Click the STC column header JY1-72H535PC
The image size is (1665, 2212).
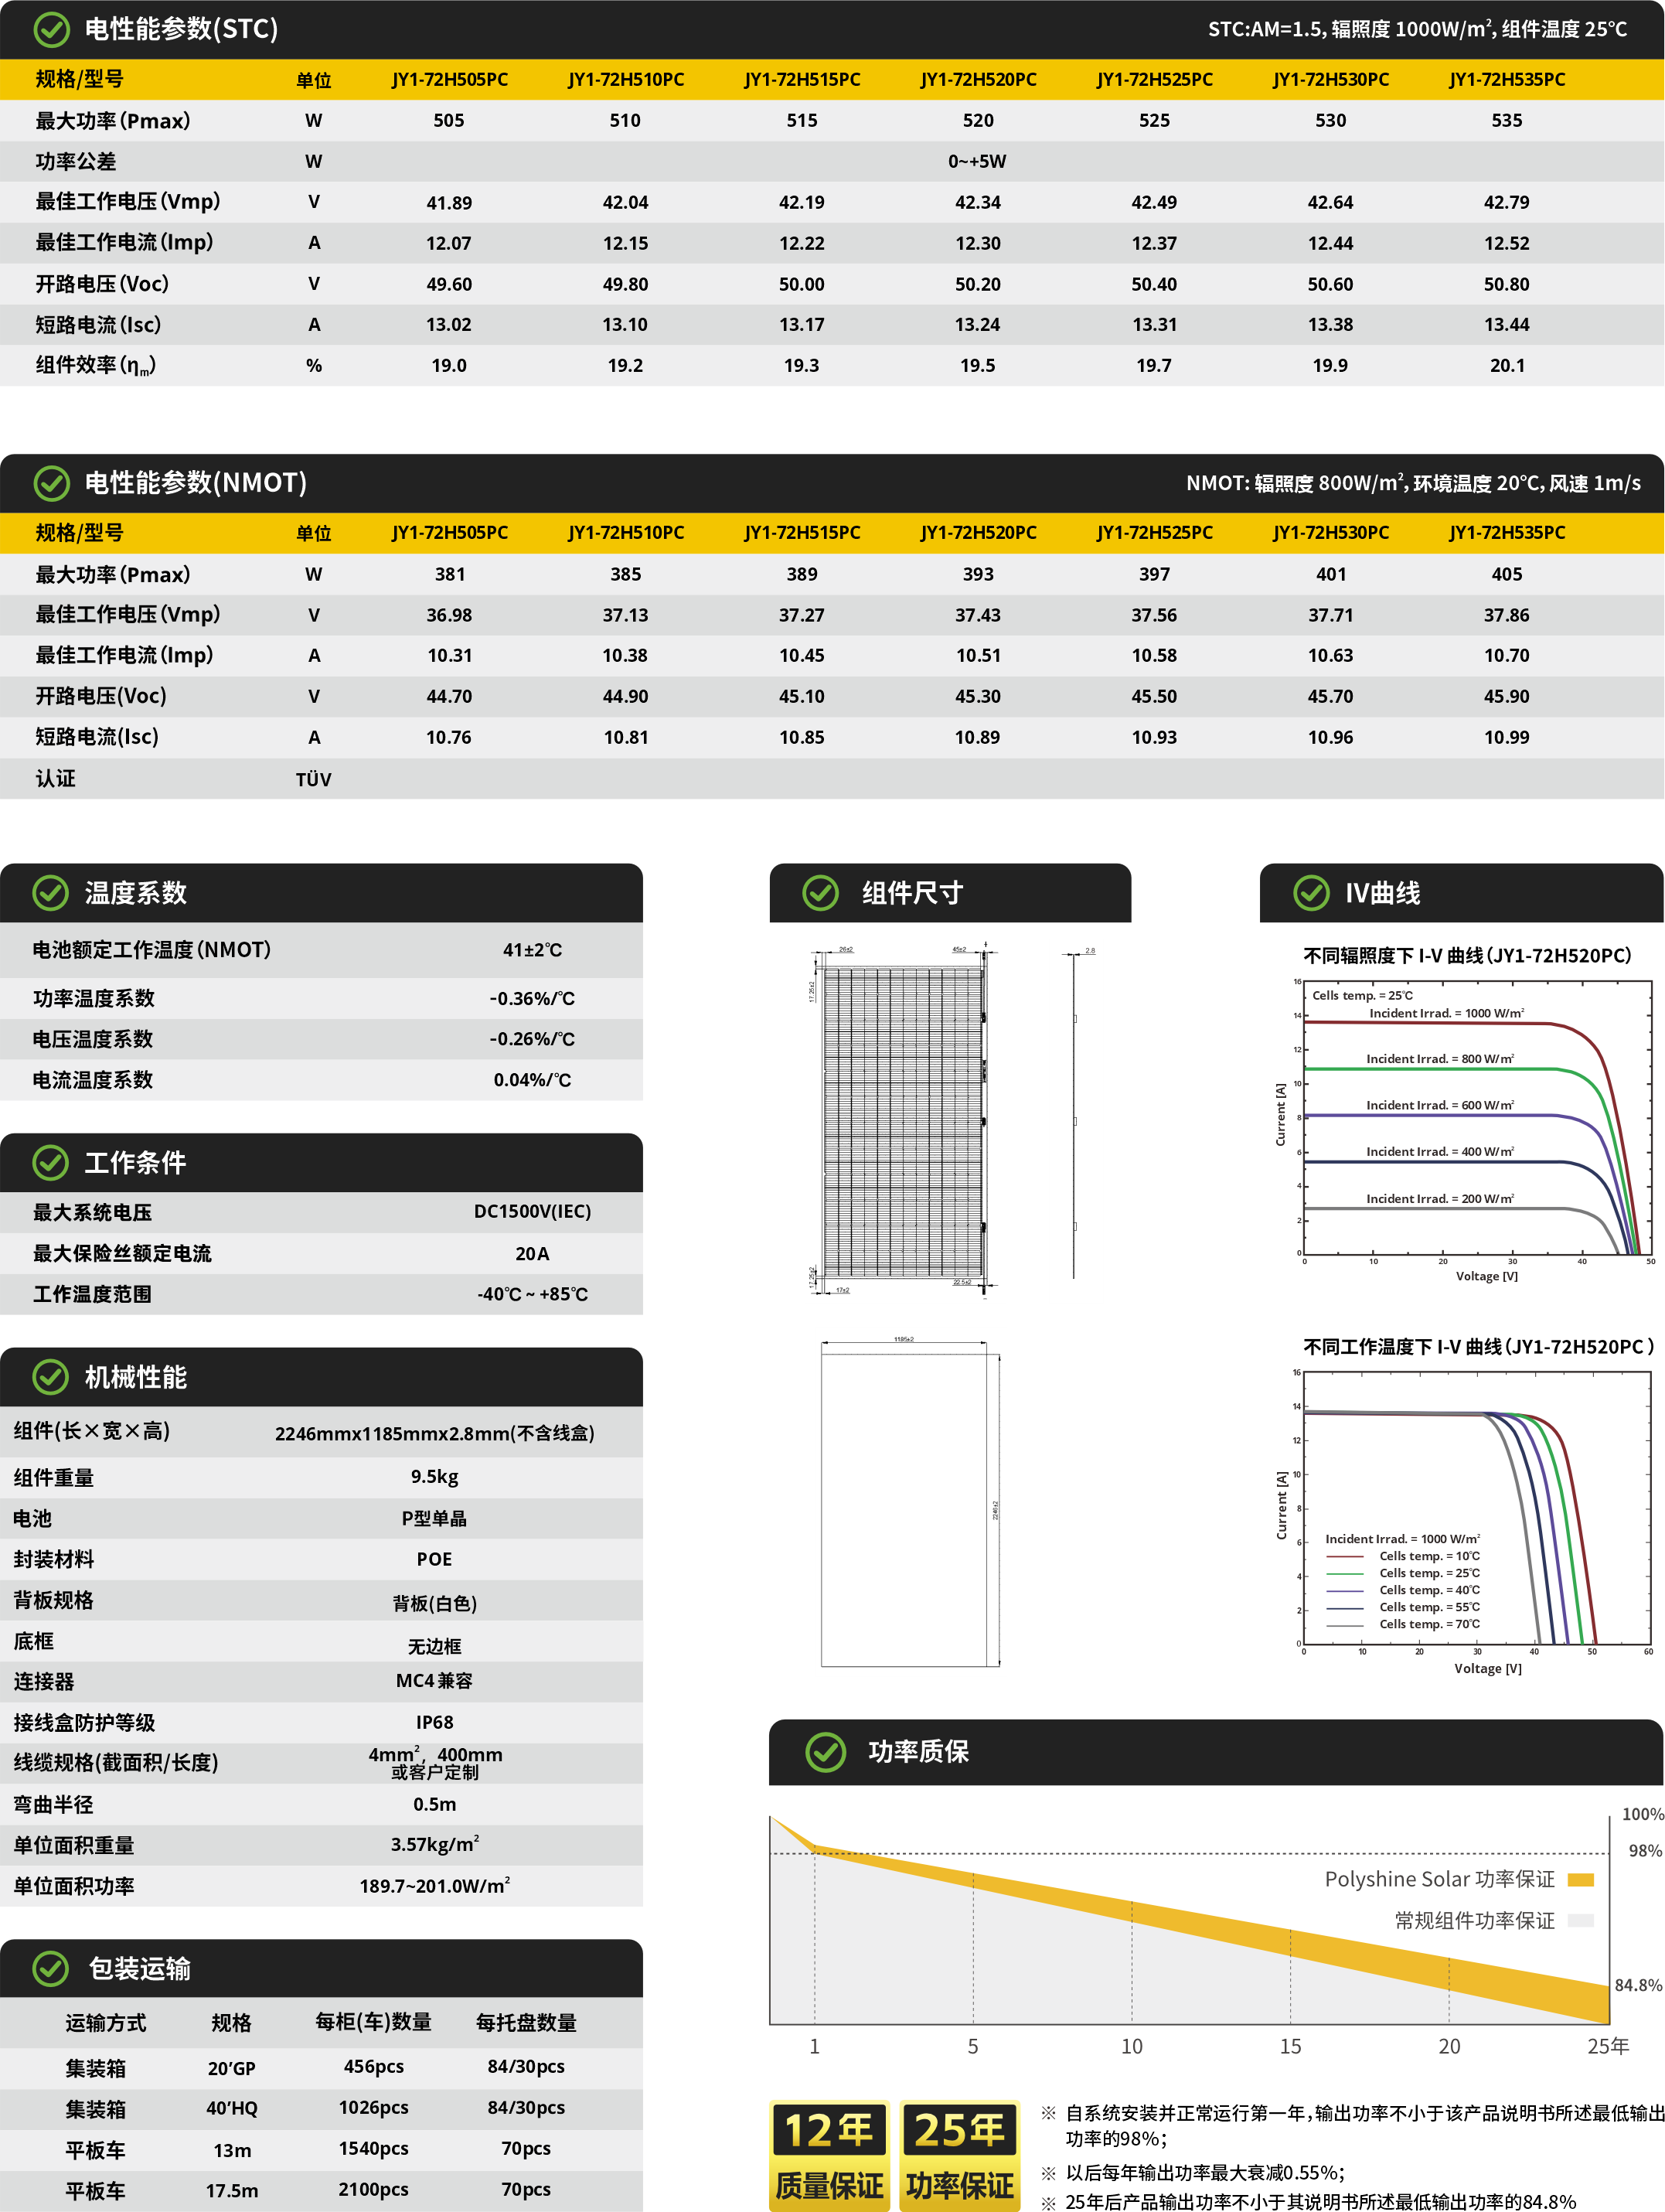tap(1507, 80)
